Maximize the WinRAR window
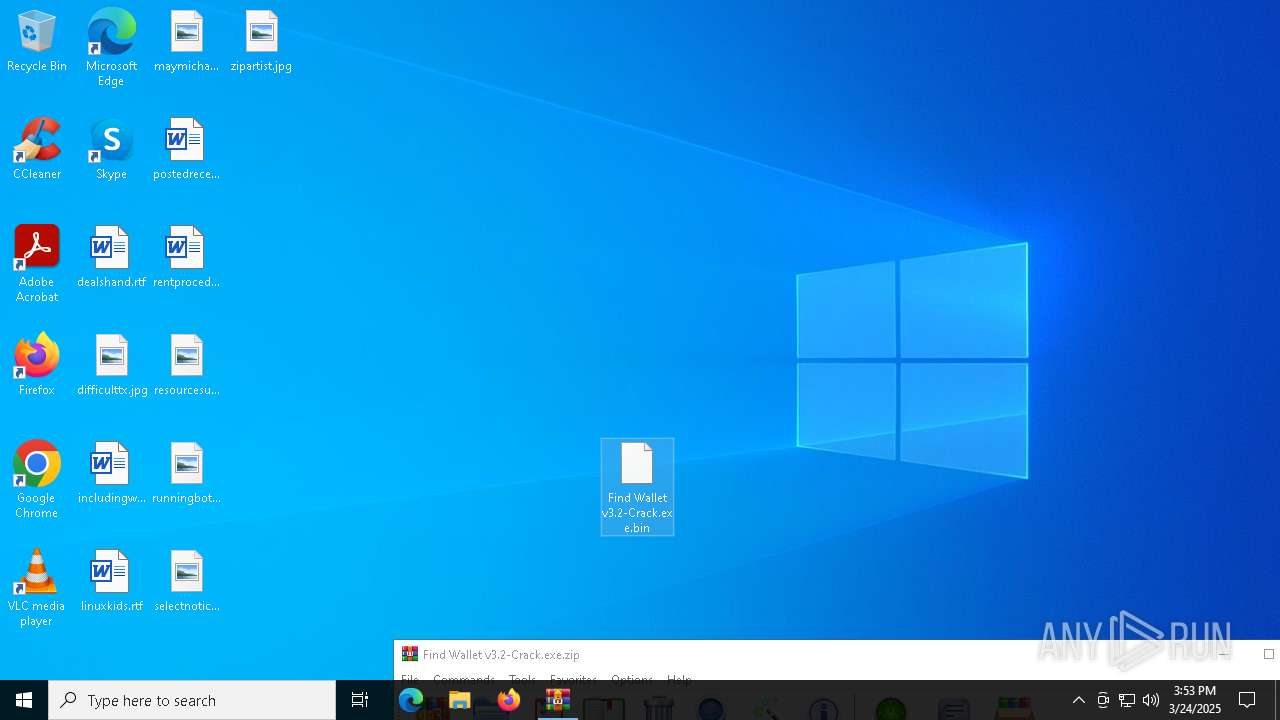Screen dimensions: 1280x720 (x=1269, y=654)
